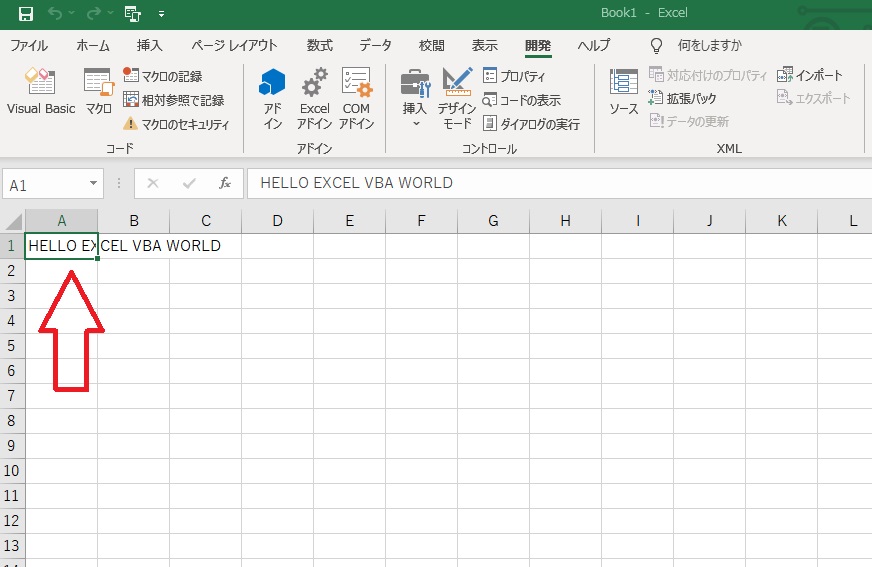
Task: Expand the Customize Quick Access Toolbar arrow
Action: coord(161,14)
